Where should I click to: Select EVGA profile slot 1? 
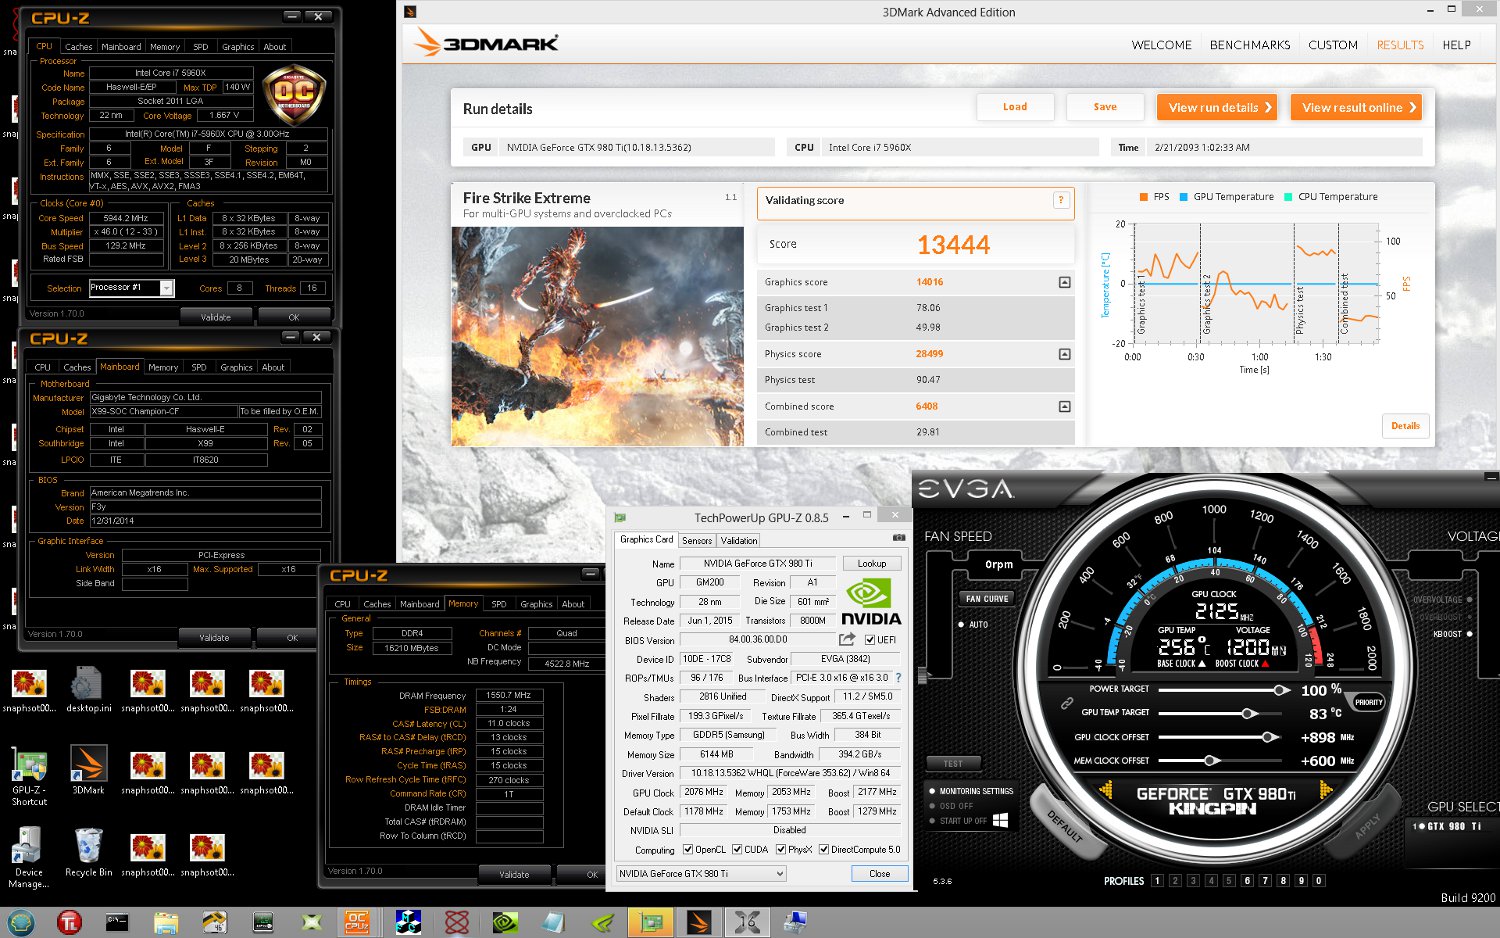coord(1157,881)
